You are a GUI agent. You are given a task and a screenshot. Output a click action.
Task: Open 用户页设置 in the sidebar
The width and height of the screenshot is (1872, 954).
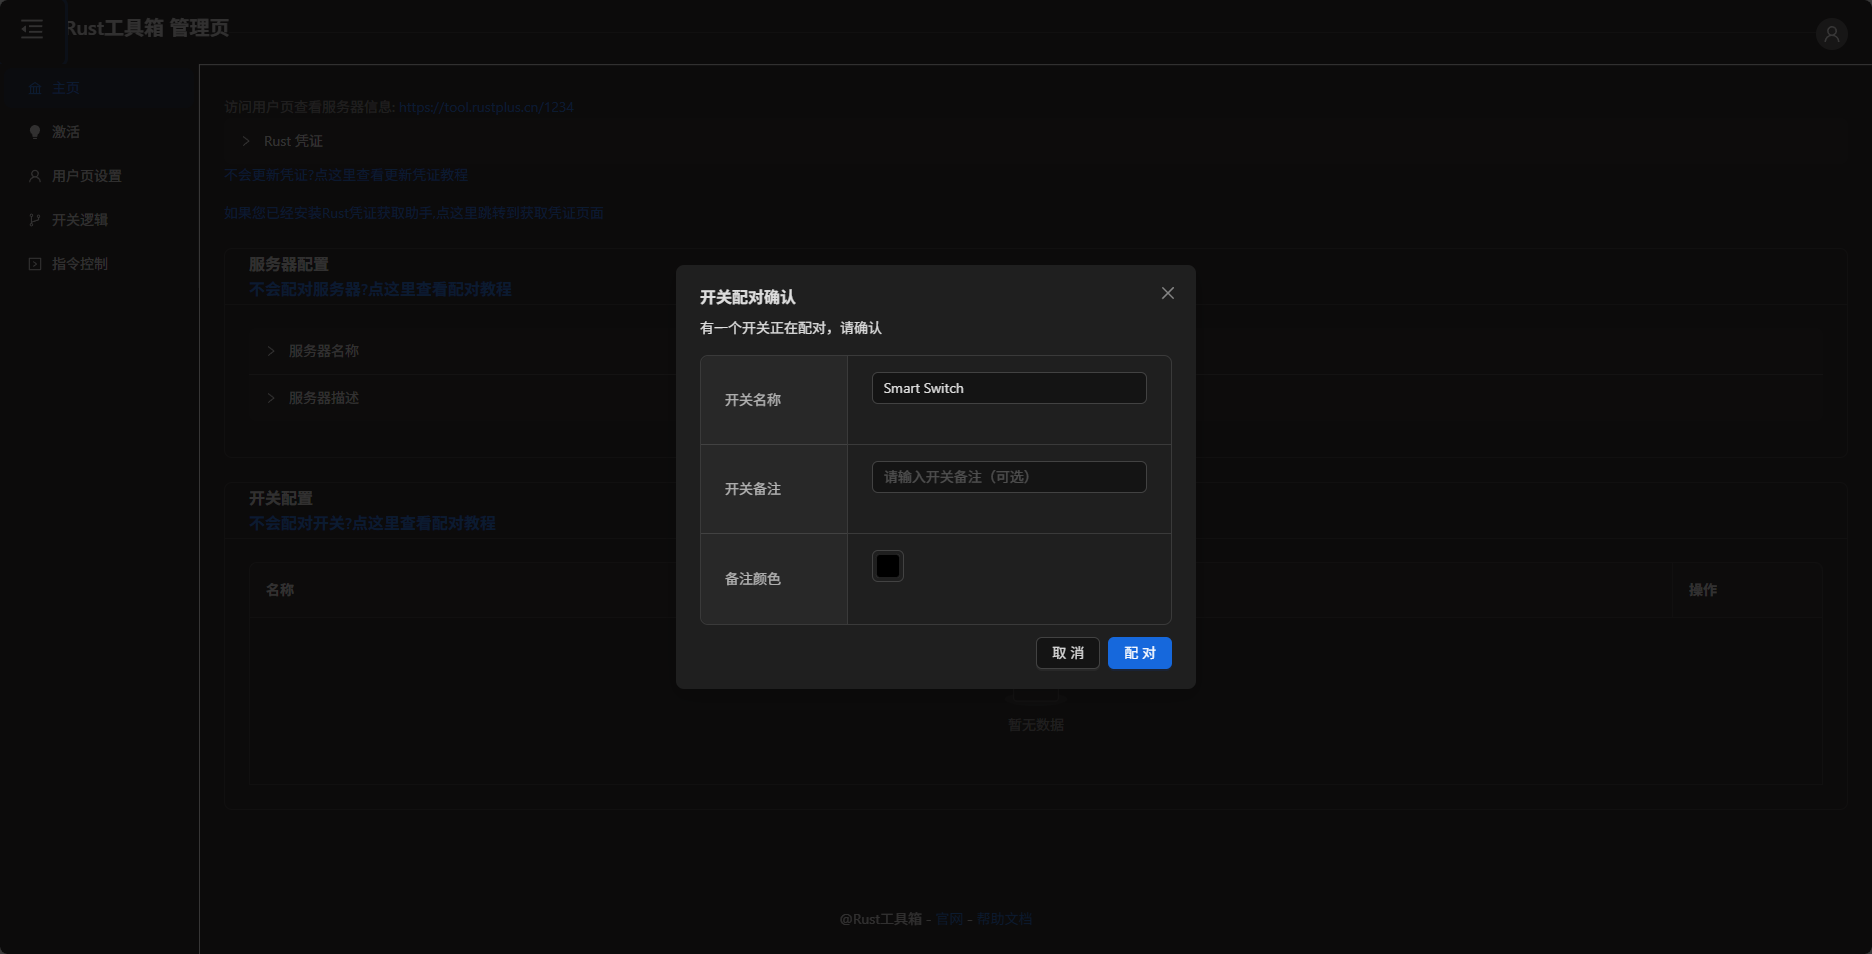tap(98, 176)
